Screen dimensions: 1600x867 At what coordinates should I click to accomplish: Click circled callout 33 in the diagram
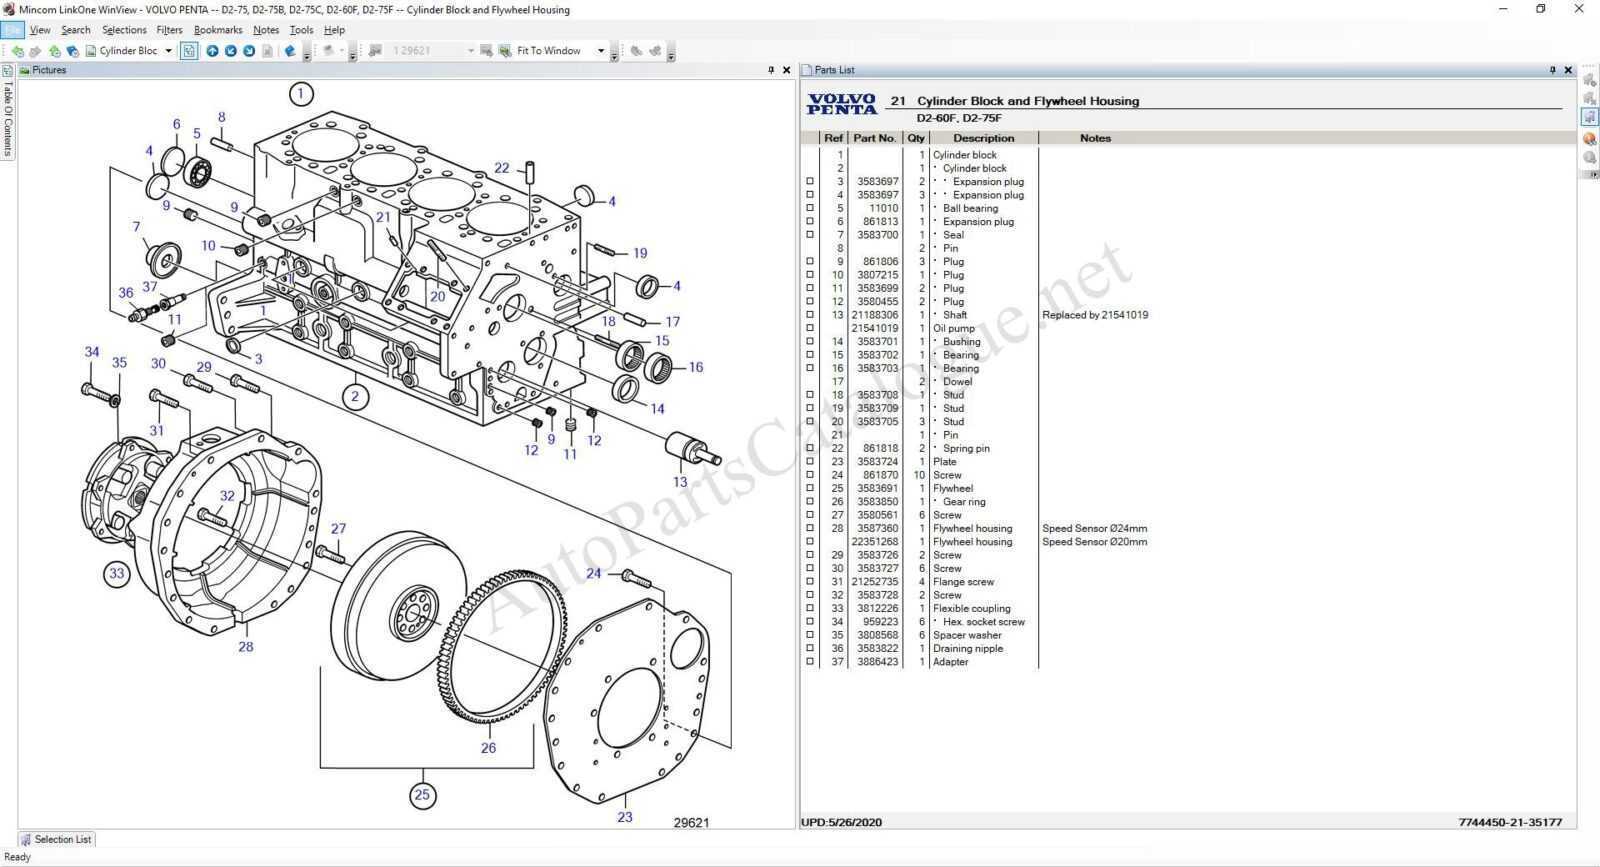coord(117,574)
